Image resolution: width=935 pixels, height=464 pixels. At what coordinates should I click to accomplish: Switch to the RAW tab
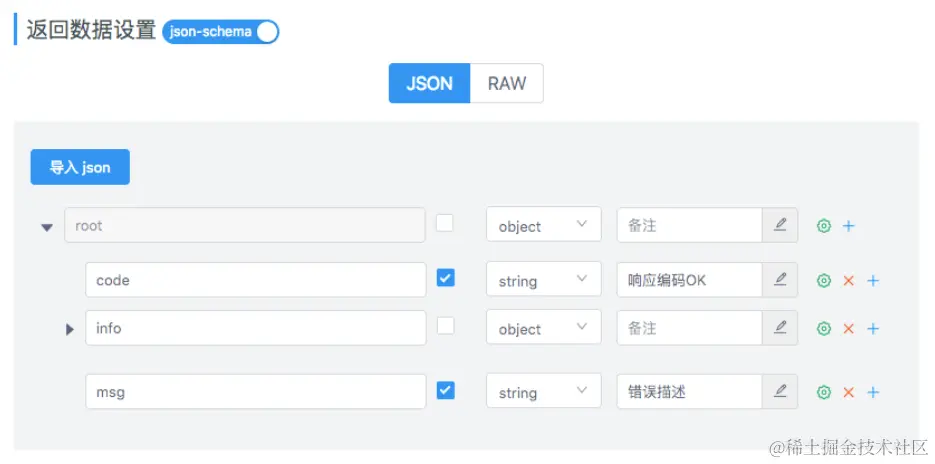507,83
